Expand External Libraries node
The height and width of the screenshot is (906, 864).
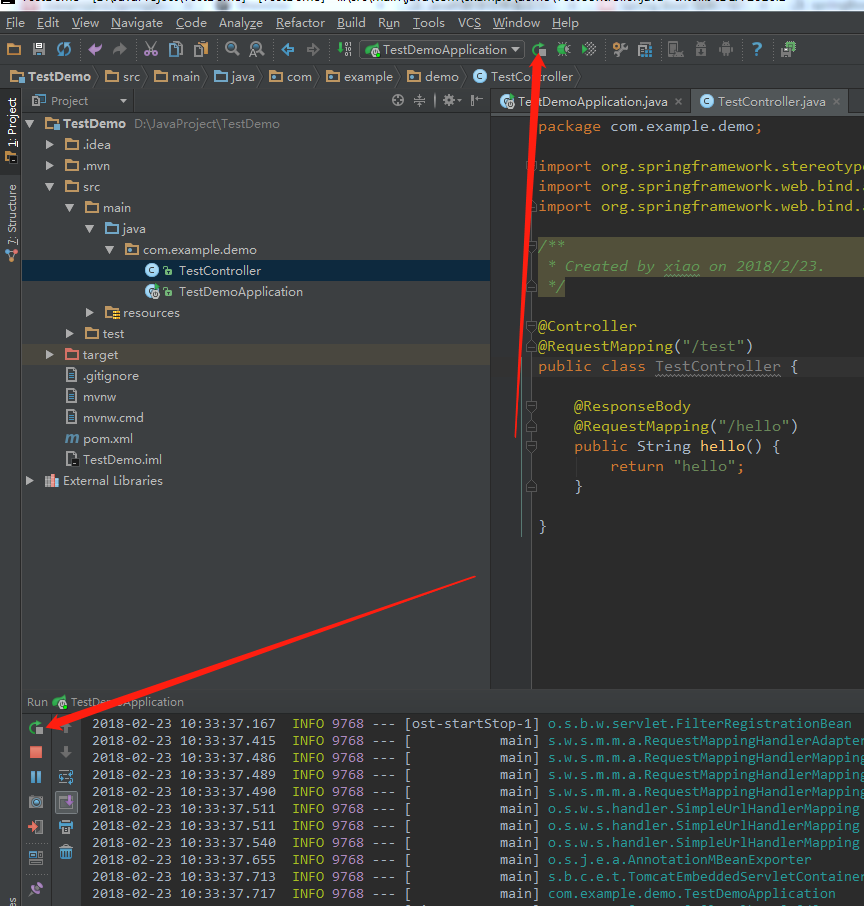(x=29, y=481)
